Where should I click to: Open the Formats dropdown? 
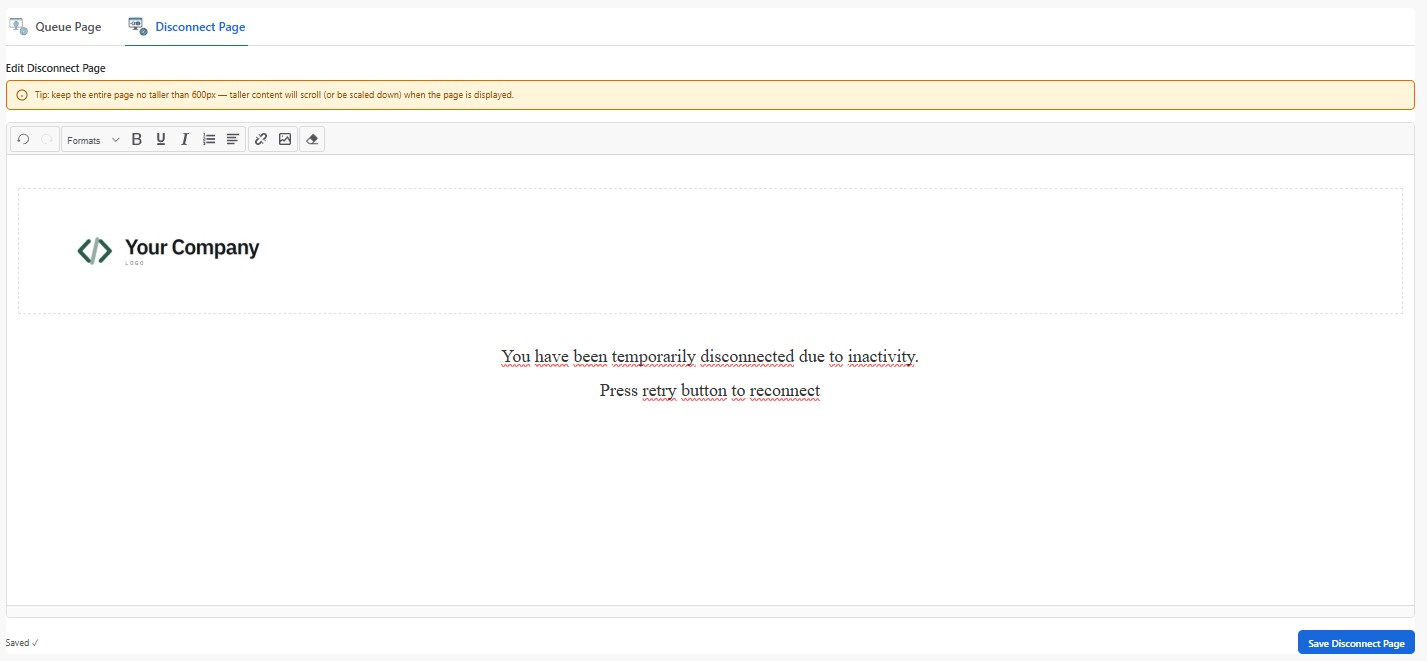pos(93,140)
